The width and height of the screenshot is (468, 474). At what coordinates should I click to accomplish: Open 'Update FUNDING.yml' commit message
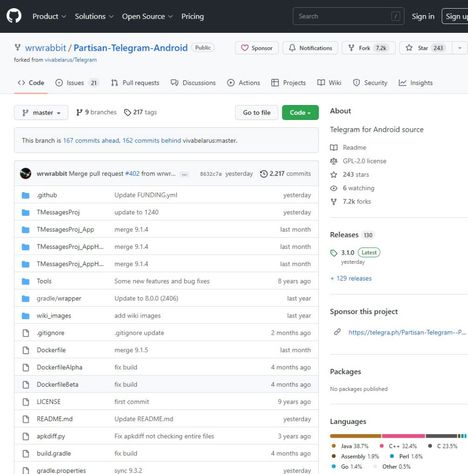pyautogui.click(x=146, y=195)
